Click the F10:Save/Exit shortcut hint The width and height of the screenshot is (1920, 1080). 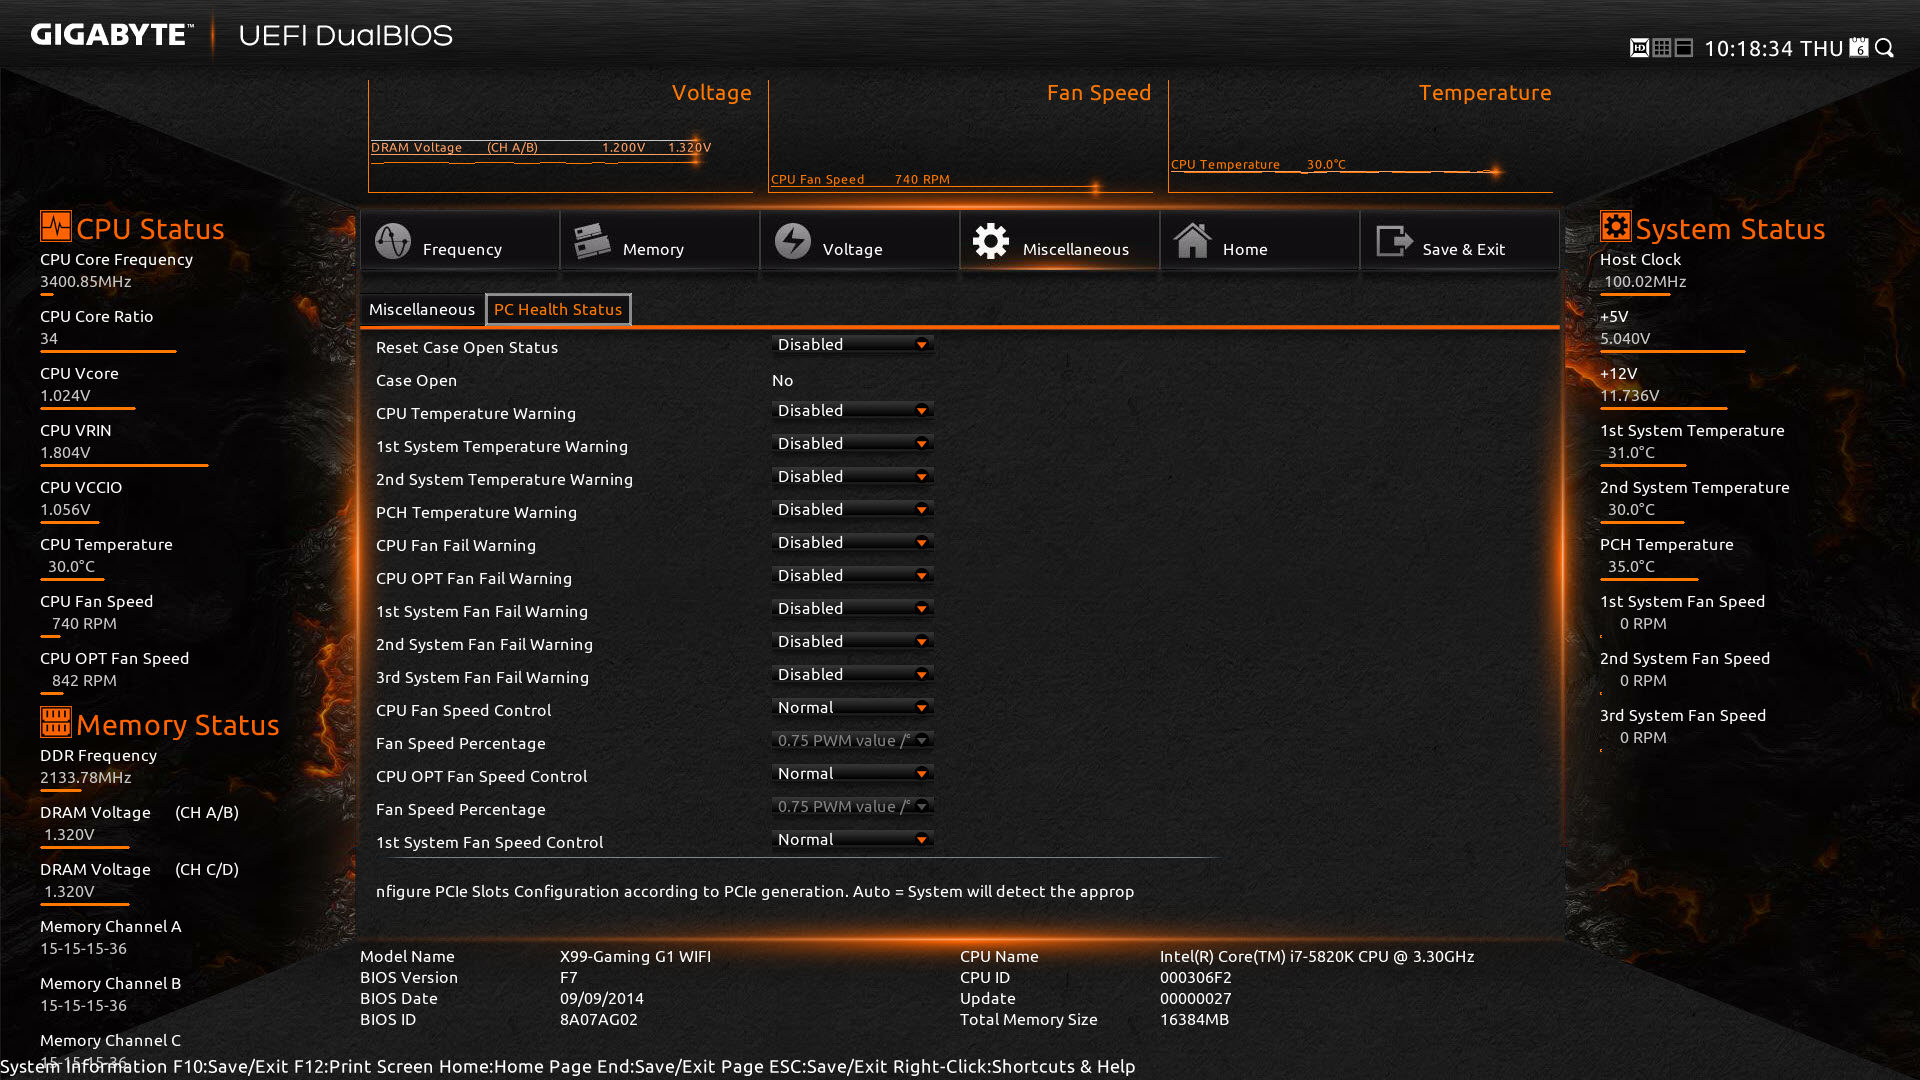pyautogui.click(x=231, y=1067)
